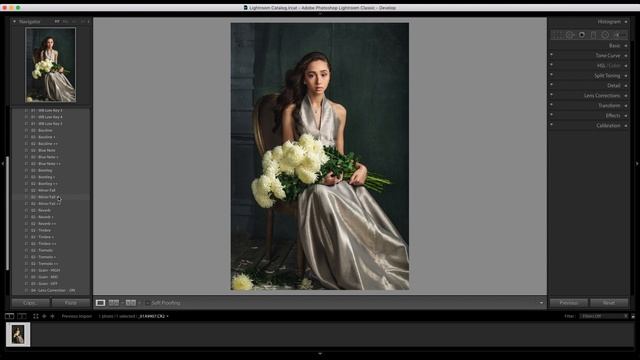This screenshot has width=640, height=360.
Task: Collapse the Navigator panel
Action: pos(14,21)
